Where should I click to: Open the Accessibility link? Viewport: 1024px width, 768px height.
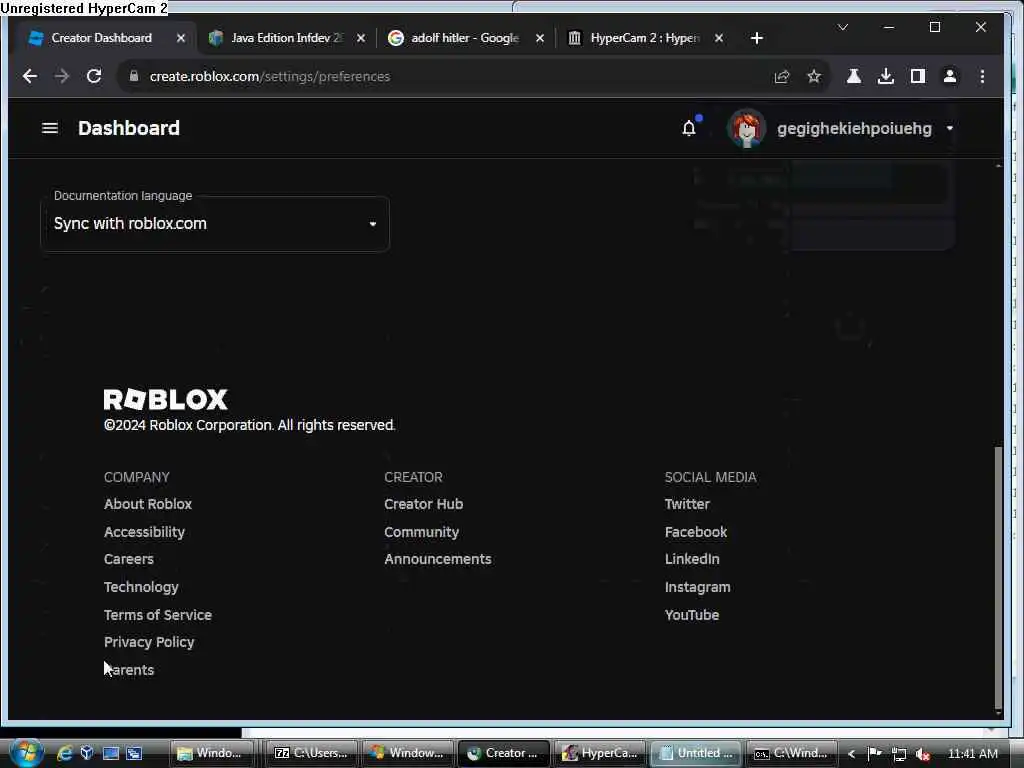[144, 532]
